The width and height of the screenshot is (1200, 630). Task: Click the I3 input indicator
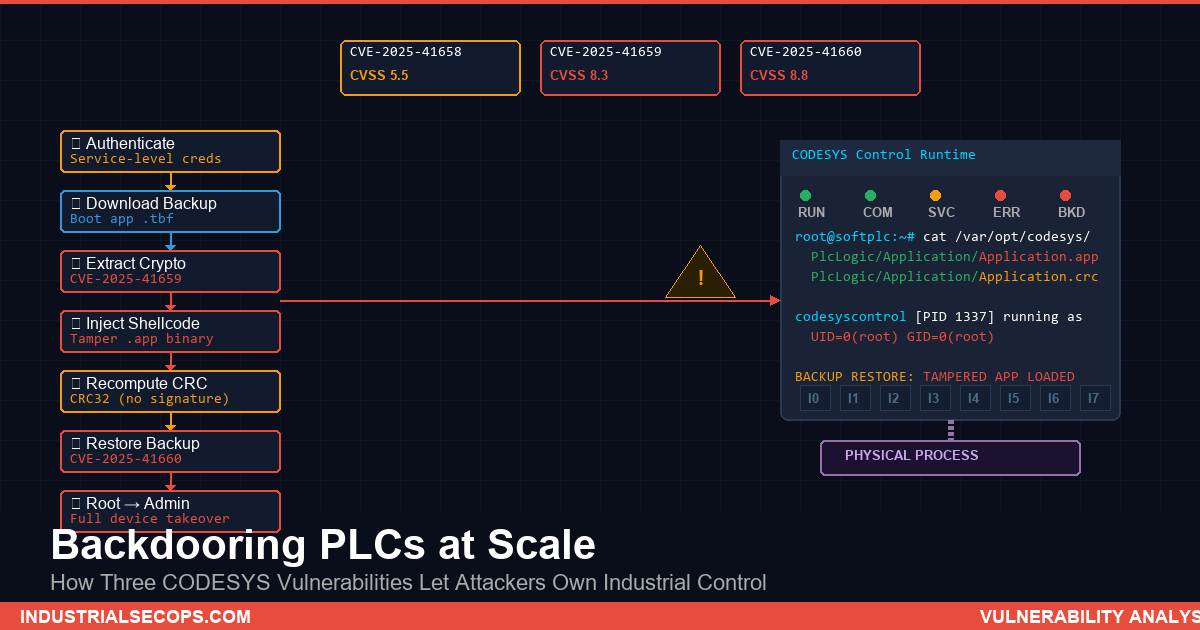[x=935, y=398]
